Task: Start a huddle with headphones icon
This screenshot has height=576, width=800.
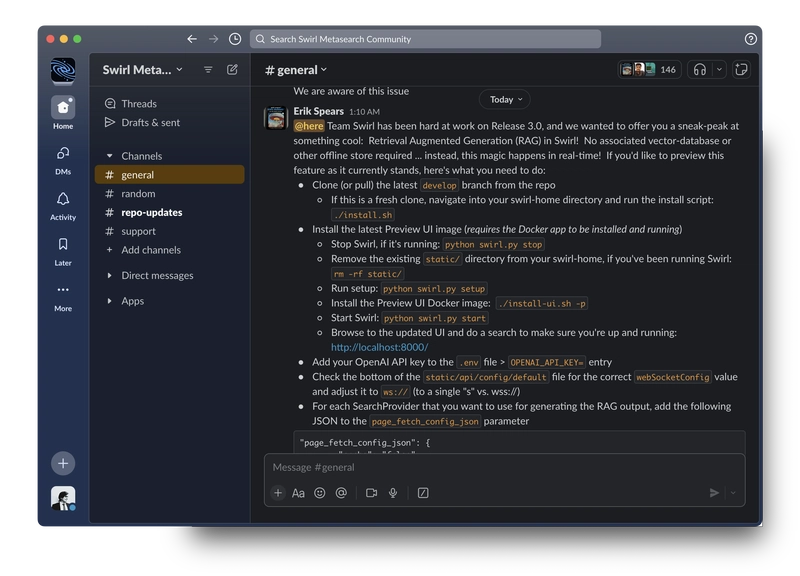Action: coord(699,69)
